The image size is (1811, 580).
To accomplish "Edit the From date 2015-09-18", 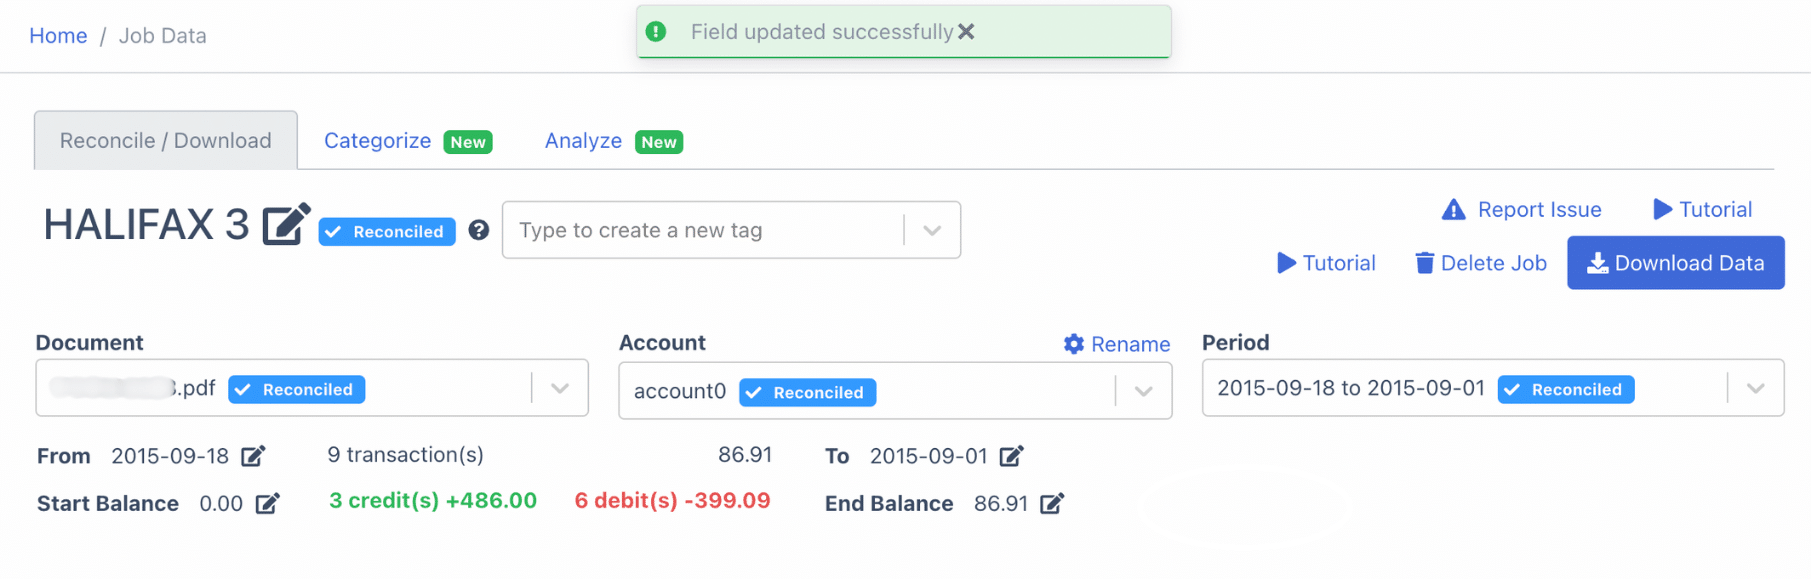I will [254, 455].
